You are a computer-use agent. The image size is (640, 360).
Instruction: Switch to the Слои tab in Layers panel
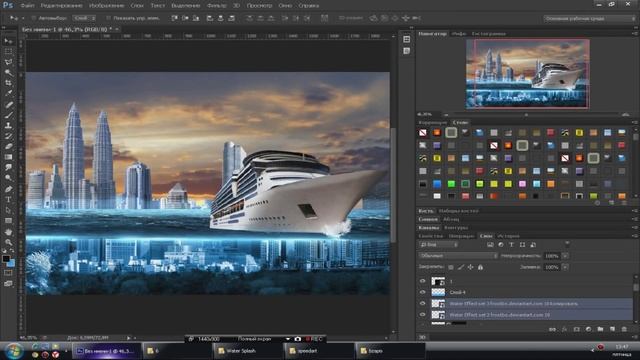pyautogui.click(x=486, y=236)
